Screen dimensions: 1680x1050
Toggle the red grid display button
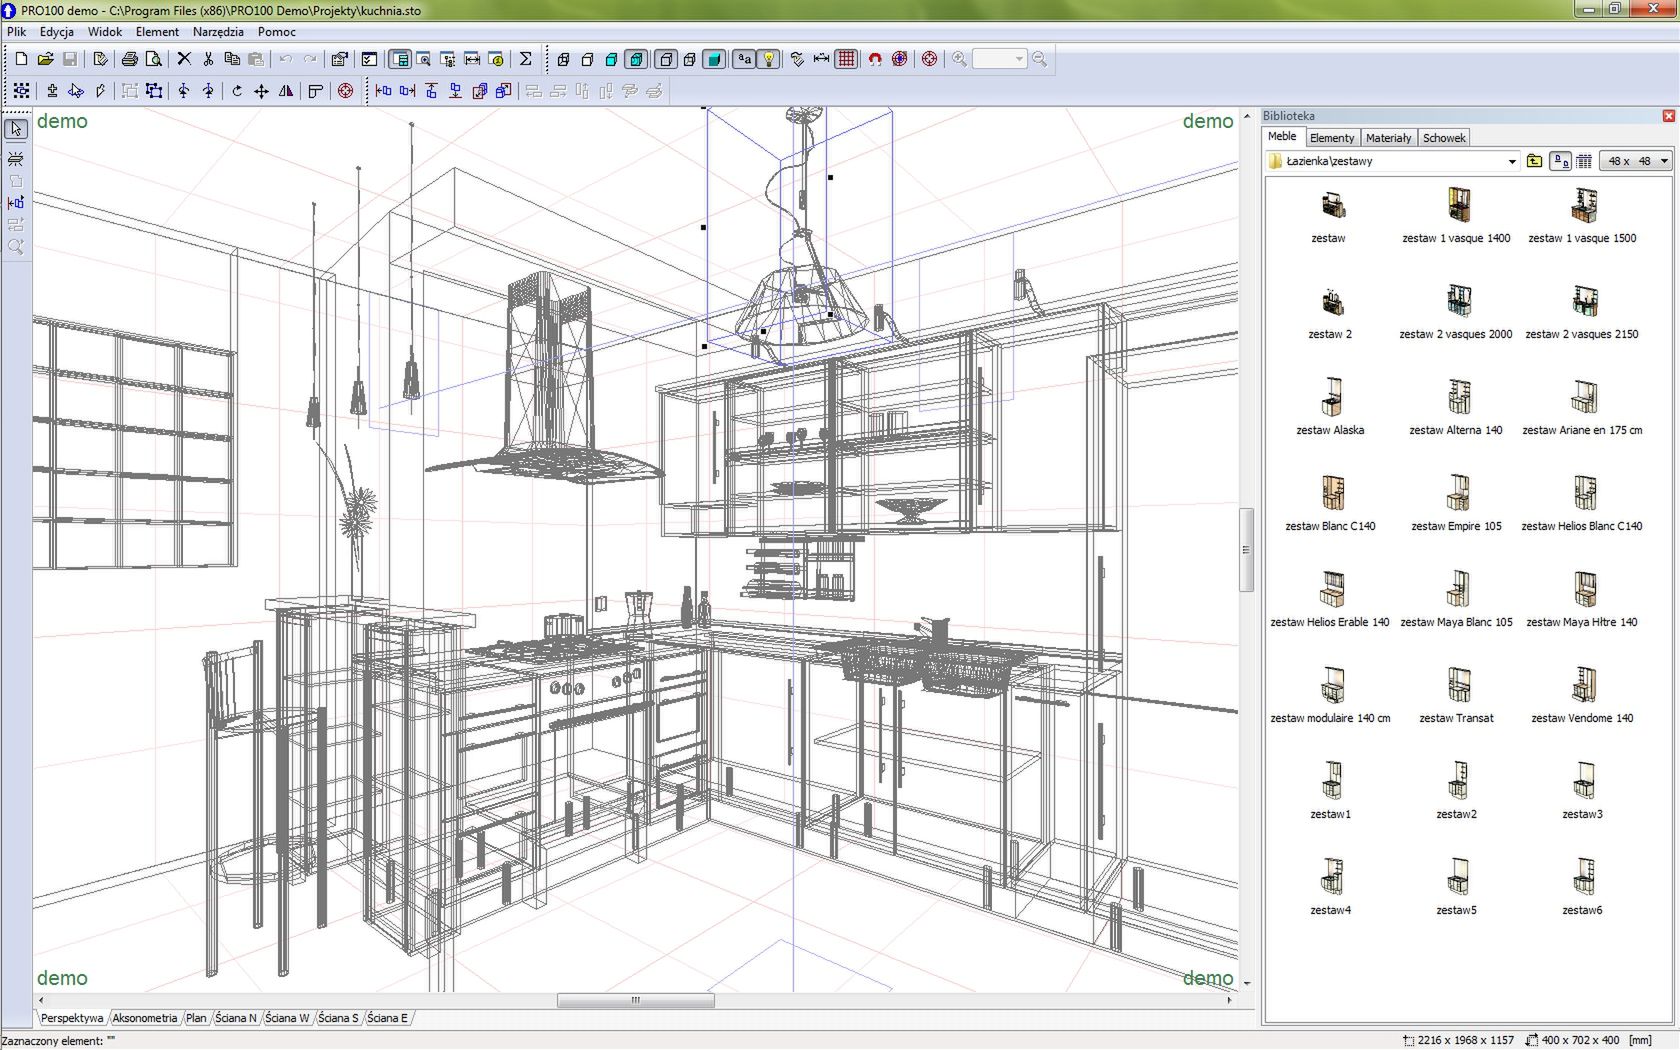[x=846, y=59]
